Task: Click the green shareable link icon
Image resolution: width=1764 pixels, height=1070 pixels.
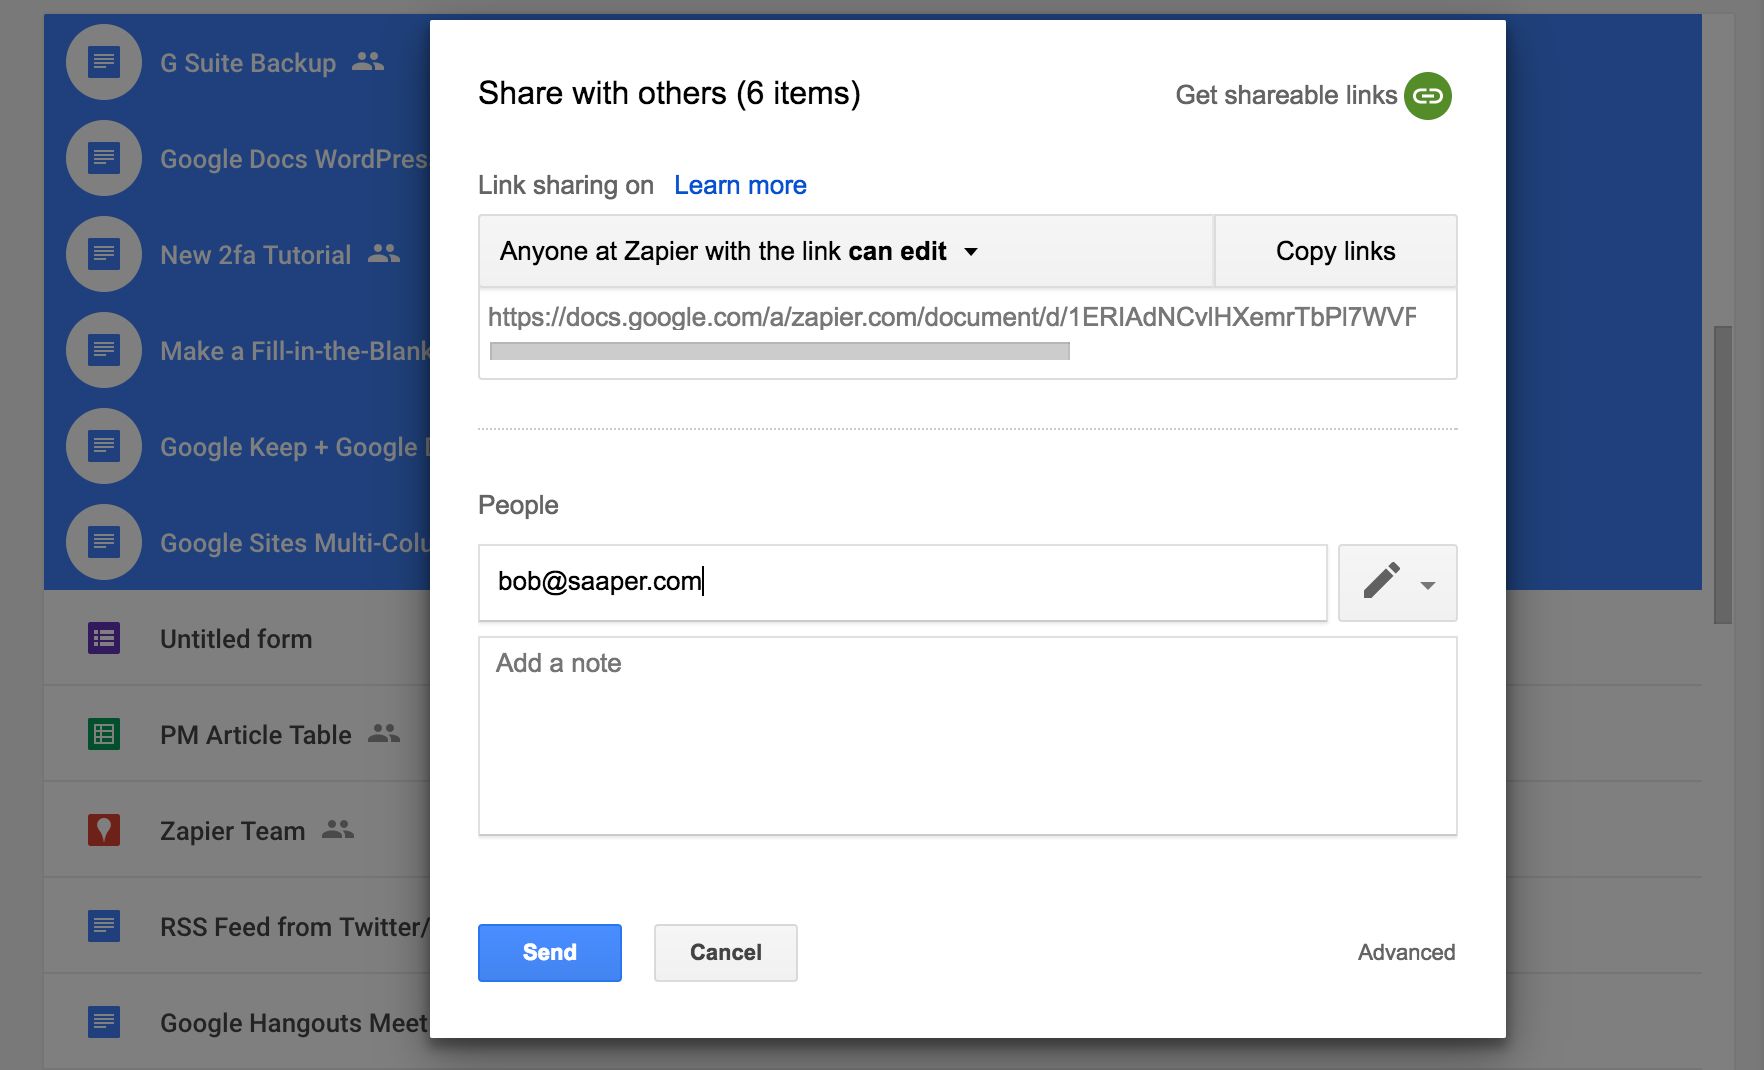Action: coord(1427,96)
